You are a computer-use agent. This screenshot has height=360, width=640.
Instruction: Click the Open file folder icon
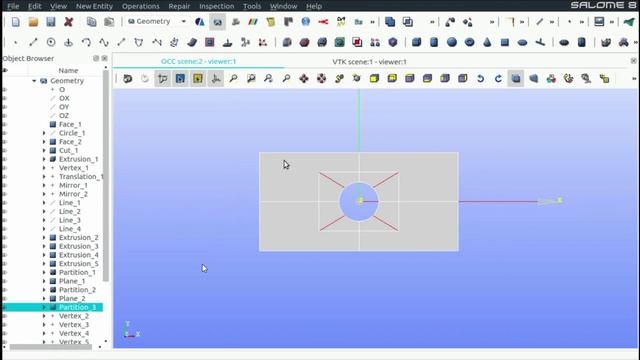33,22
